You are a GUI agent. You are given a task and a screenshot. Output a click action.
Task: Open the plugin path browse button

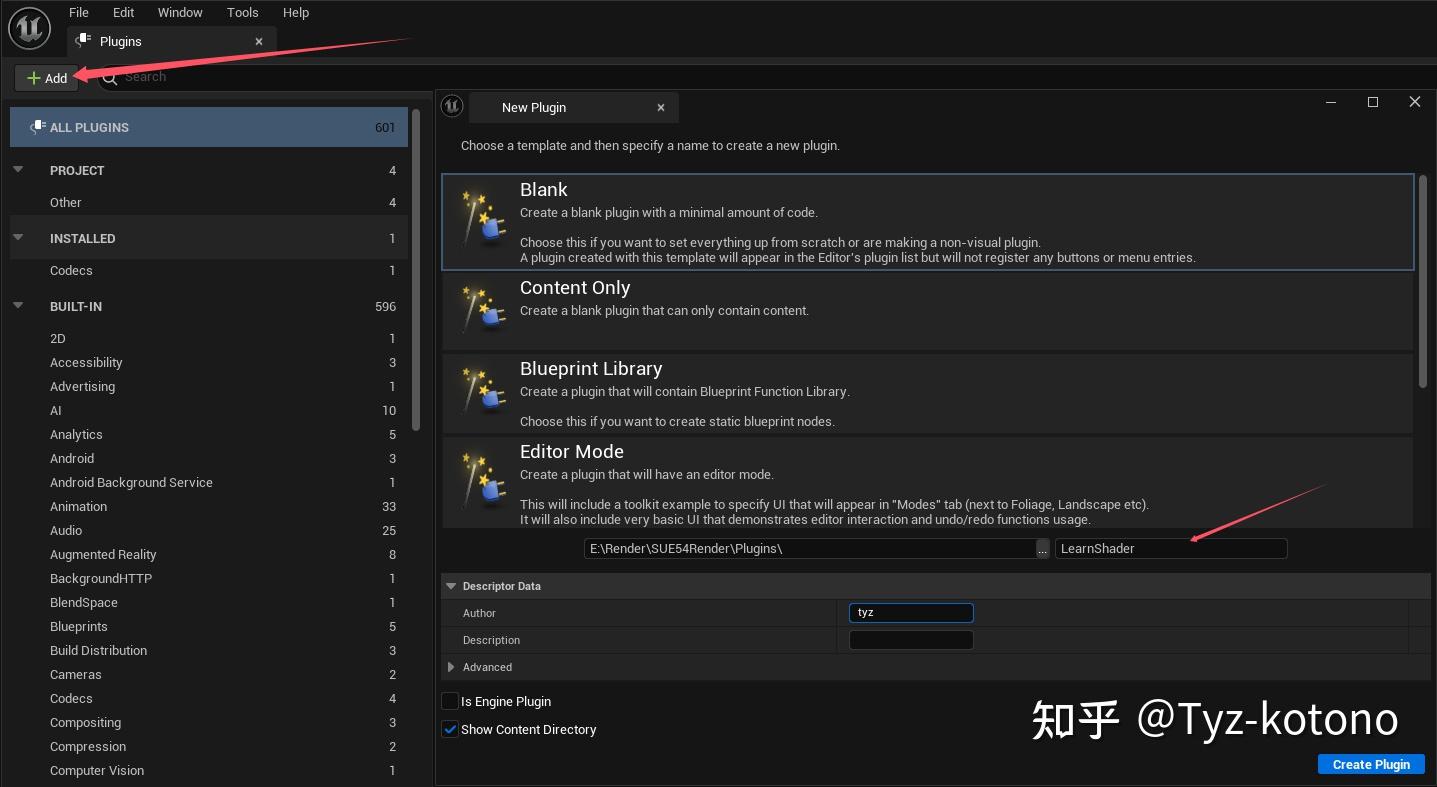(x=1042, y=548)
